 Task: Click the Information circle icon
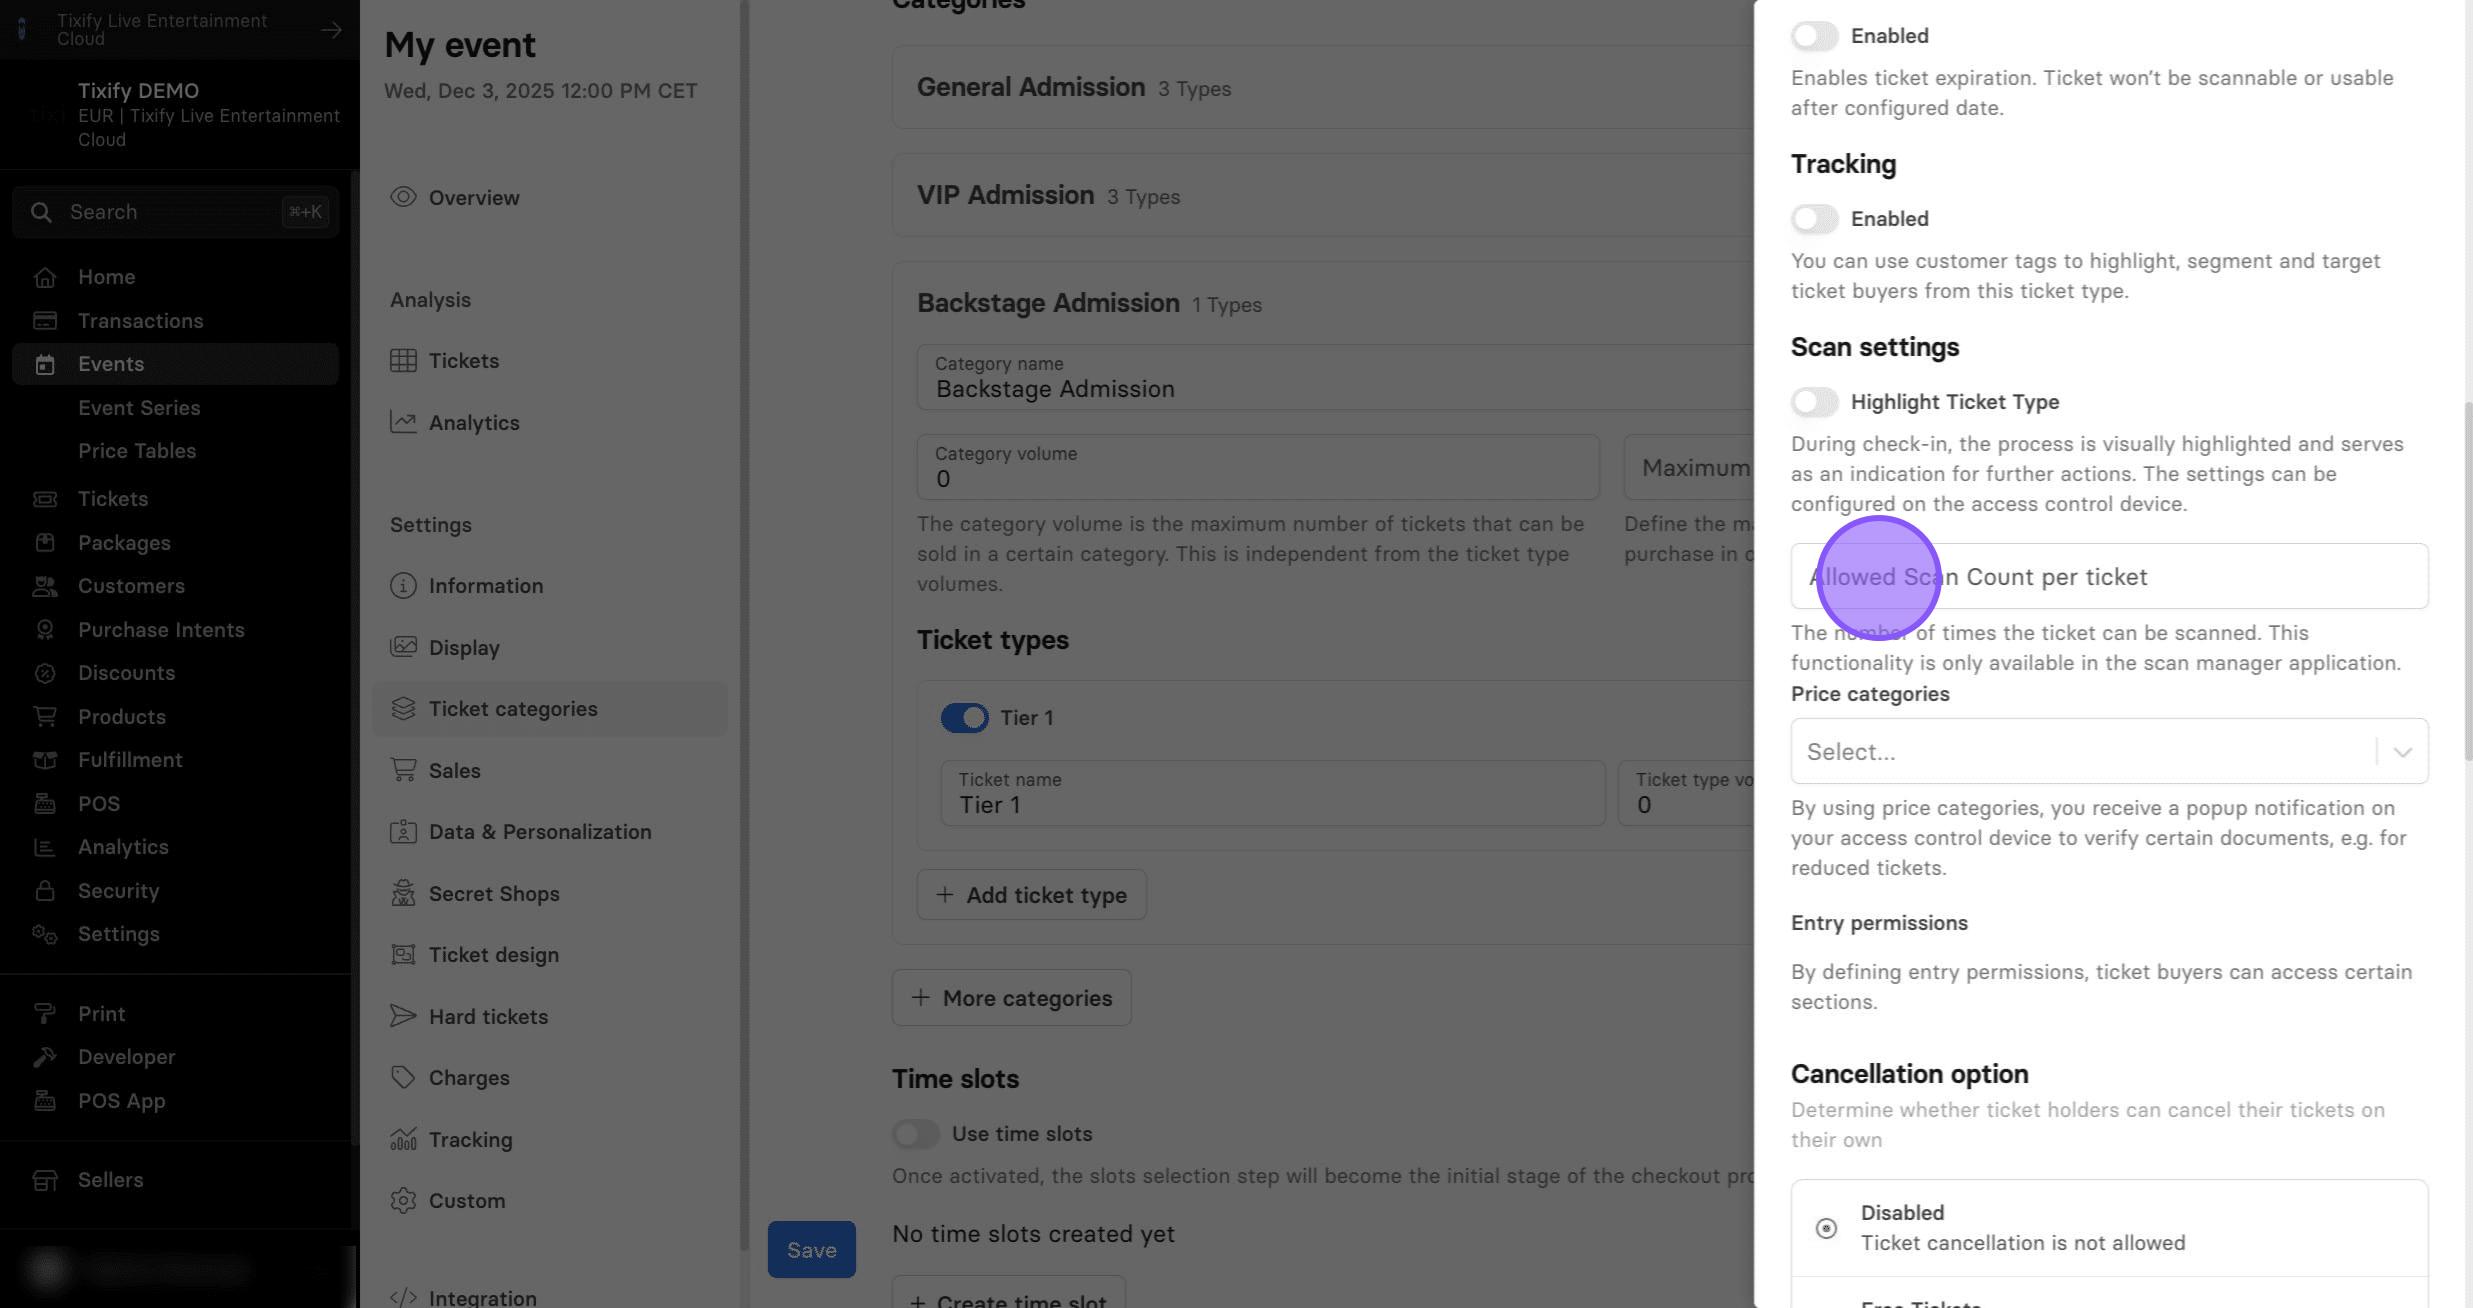tap(403, 586)
